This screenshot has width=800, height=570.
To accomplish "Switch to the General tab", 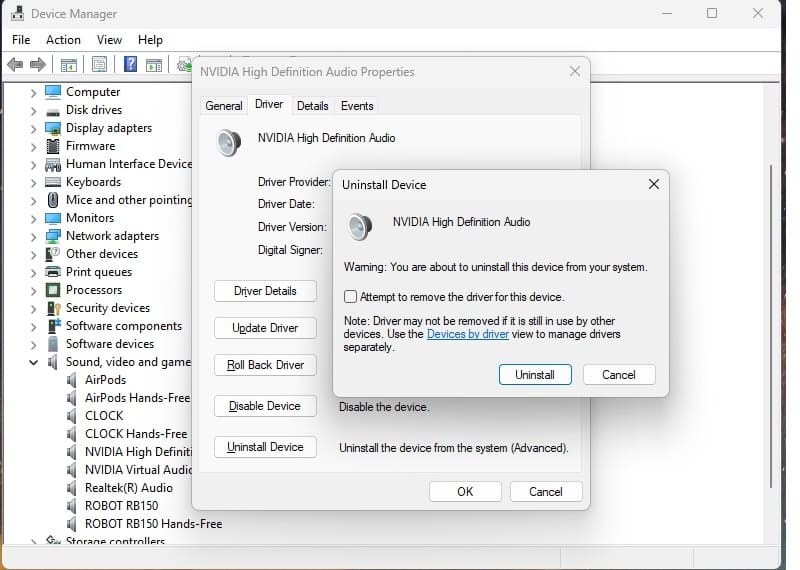I will (x=223, y=106).
